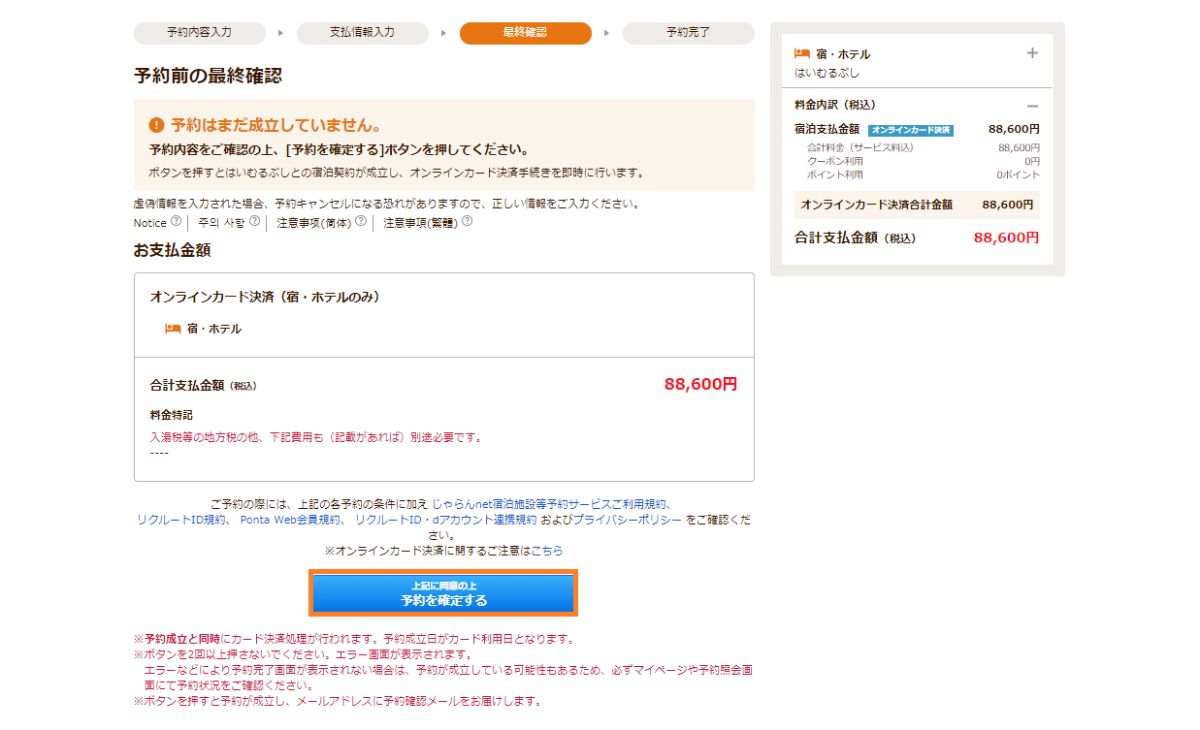This screenshot has width=1200, height=730.
Task: Click the はいむるぶし hotel name
Action: pos(826,73)
